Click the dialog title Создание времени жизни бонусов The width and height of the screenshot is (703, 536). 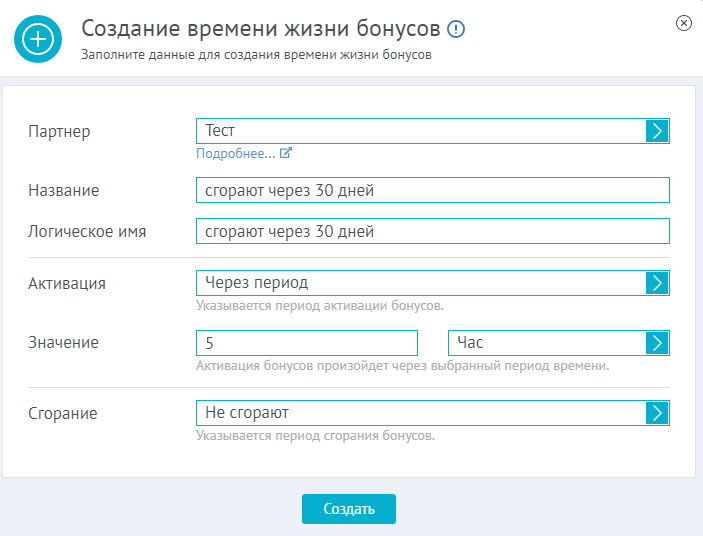261,29
